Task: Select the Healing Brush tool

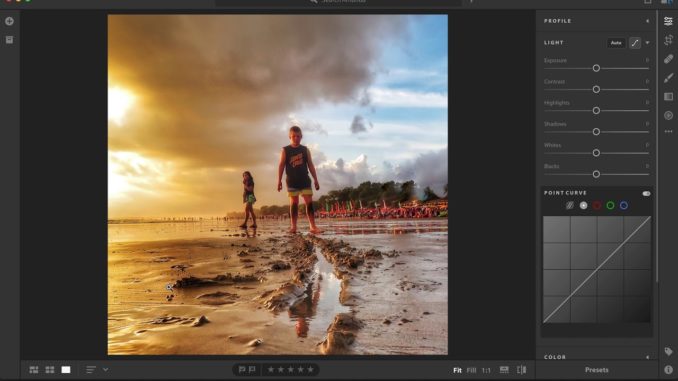Action: click(x=668, y=59)
